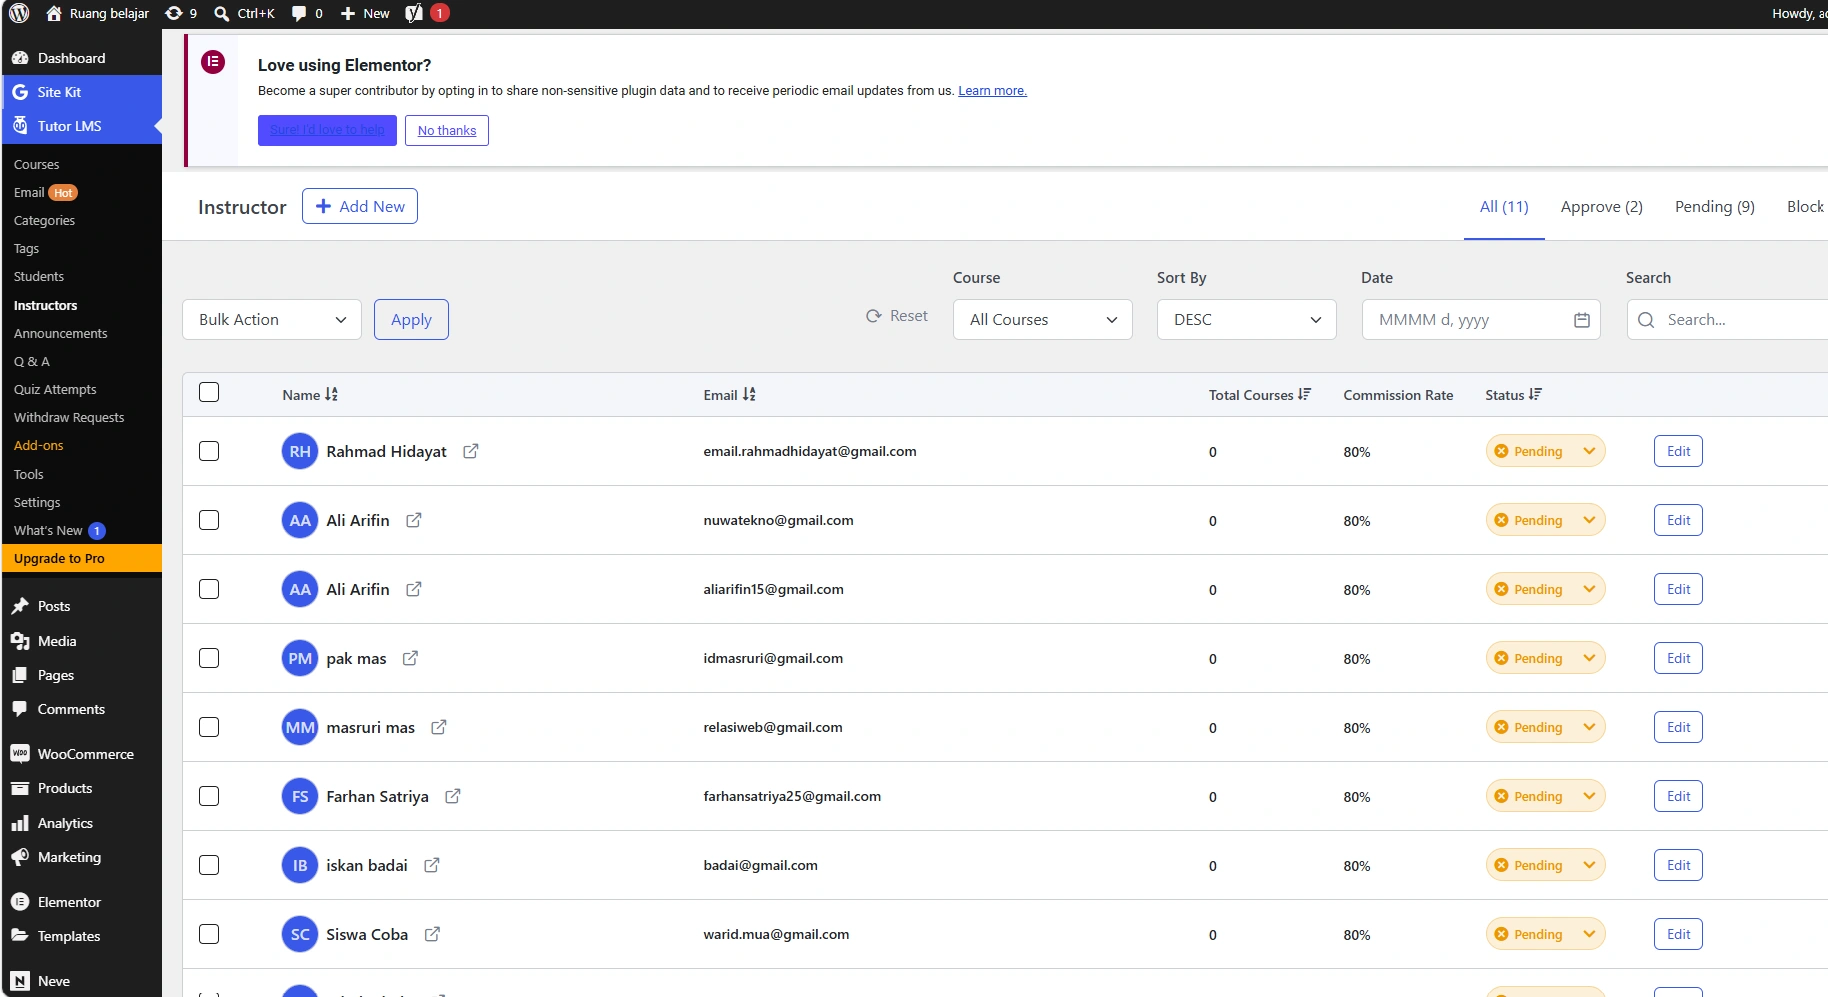The width and height of the screenshot is (1828, 997).
Task: Click the Elementor logo icon in notice
Action: pos(213,62)
